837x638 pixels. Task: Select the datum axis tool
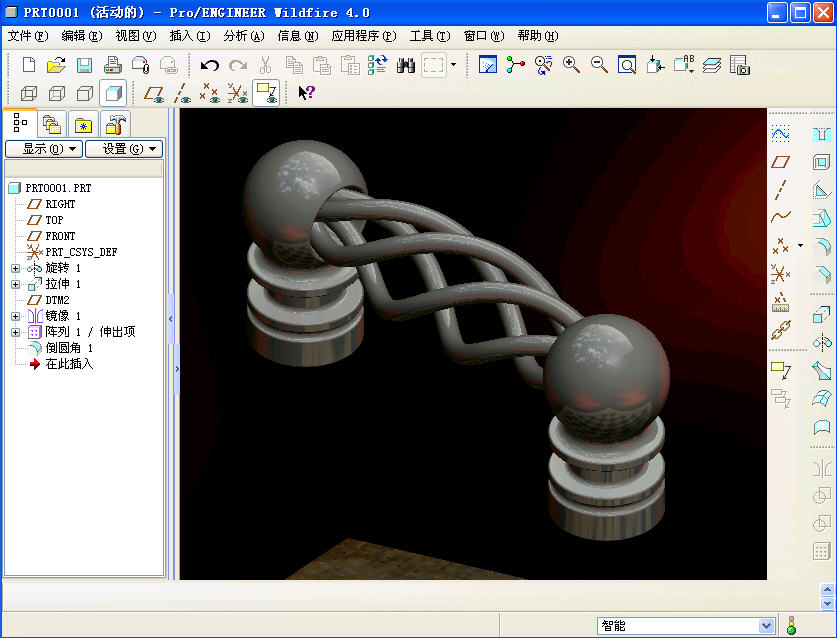[x=780, y=190]
